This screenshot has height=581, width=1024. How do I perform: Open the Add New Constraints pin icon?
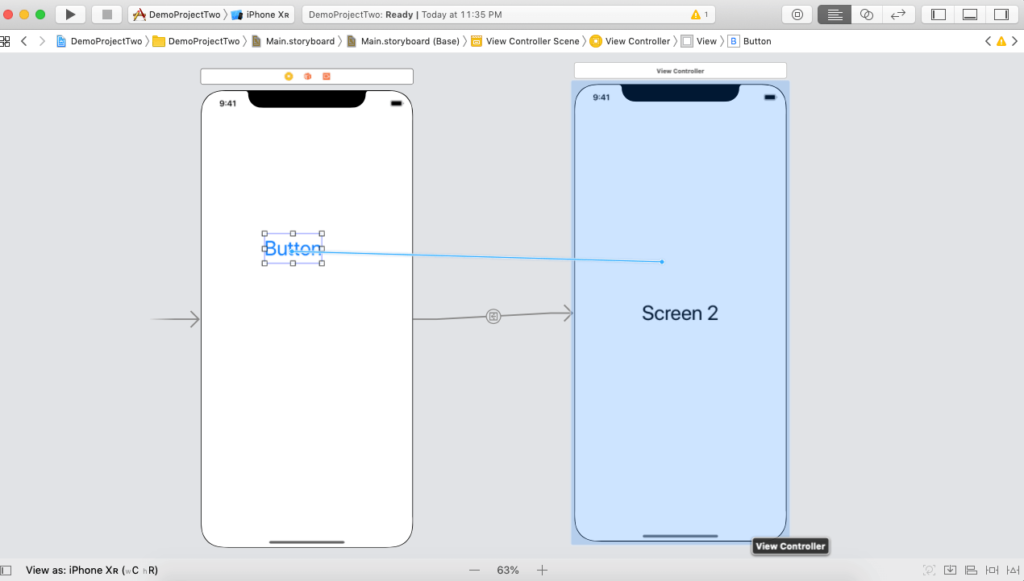point(992,570)
